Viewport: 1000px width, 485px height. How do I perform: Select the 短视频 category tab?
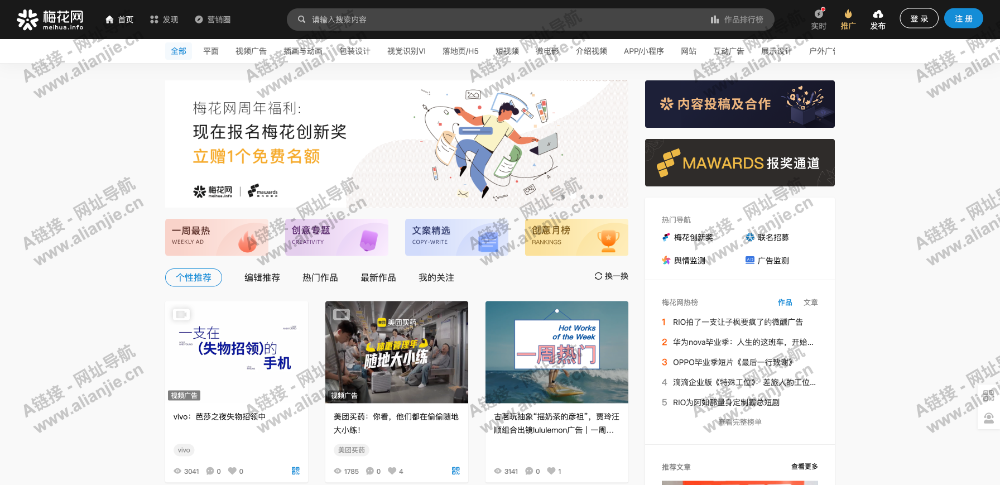click(507, 51)
